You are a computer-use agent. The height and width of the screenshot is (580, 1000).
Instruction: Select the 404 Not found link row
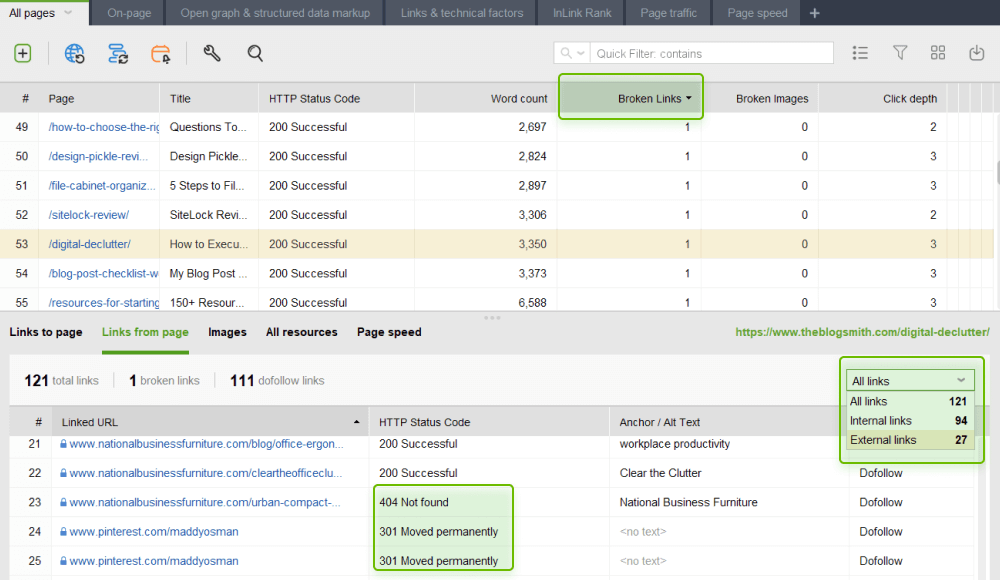click(414, 502)
